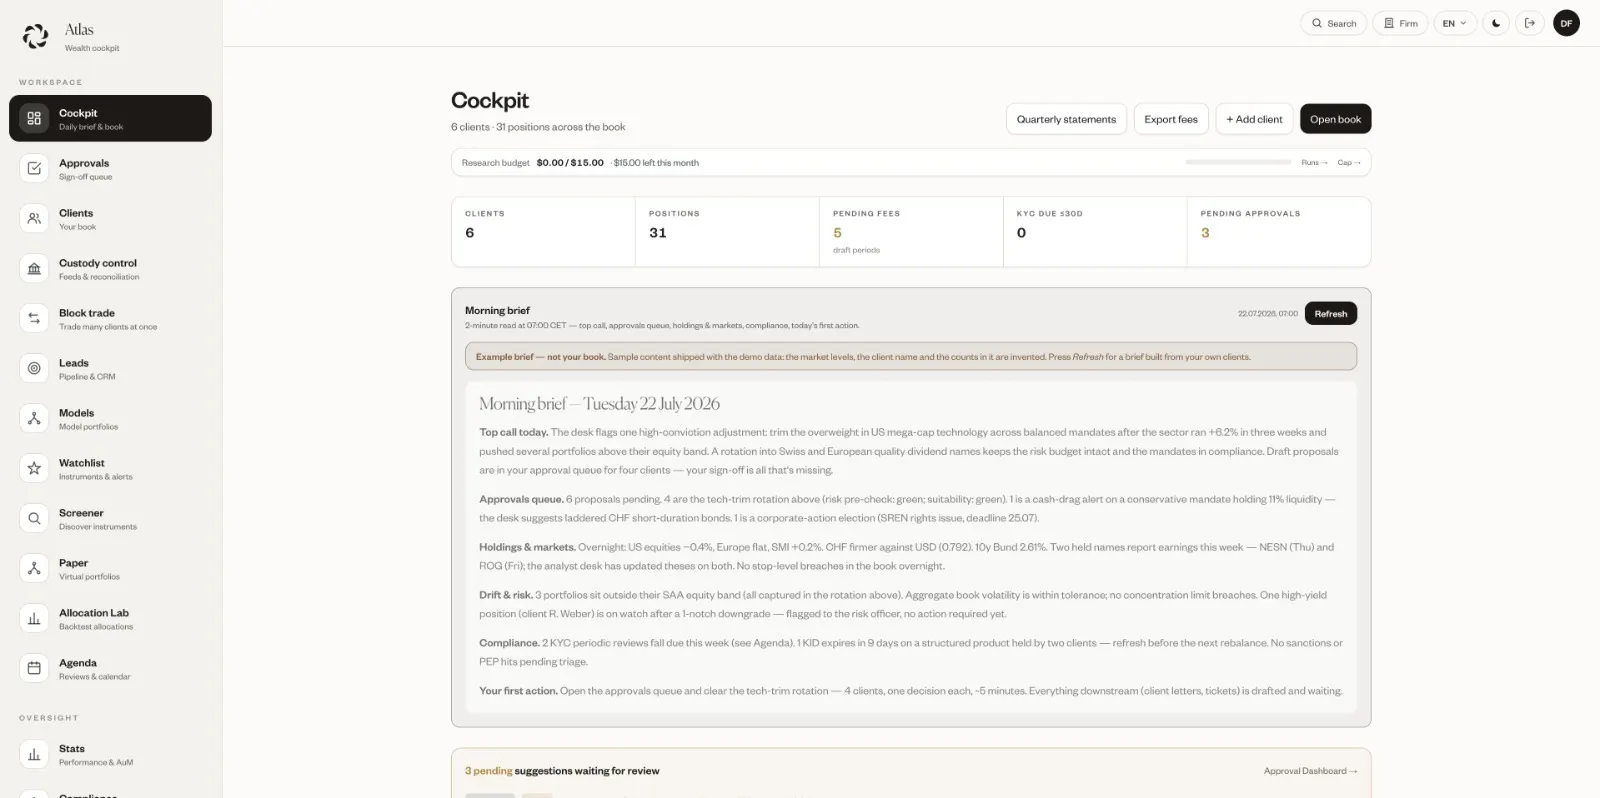Click the "Example brief — not your book" notice
1600x798 pixels.
tap(911, 357)
